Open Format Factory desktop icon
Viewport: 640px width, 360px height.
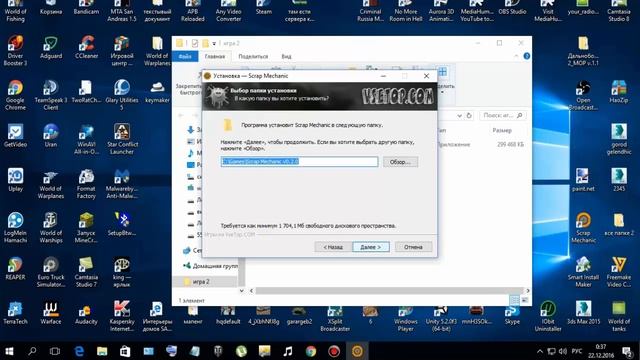click(86, 184)
